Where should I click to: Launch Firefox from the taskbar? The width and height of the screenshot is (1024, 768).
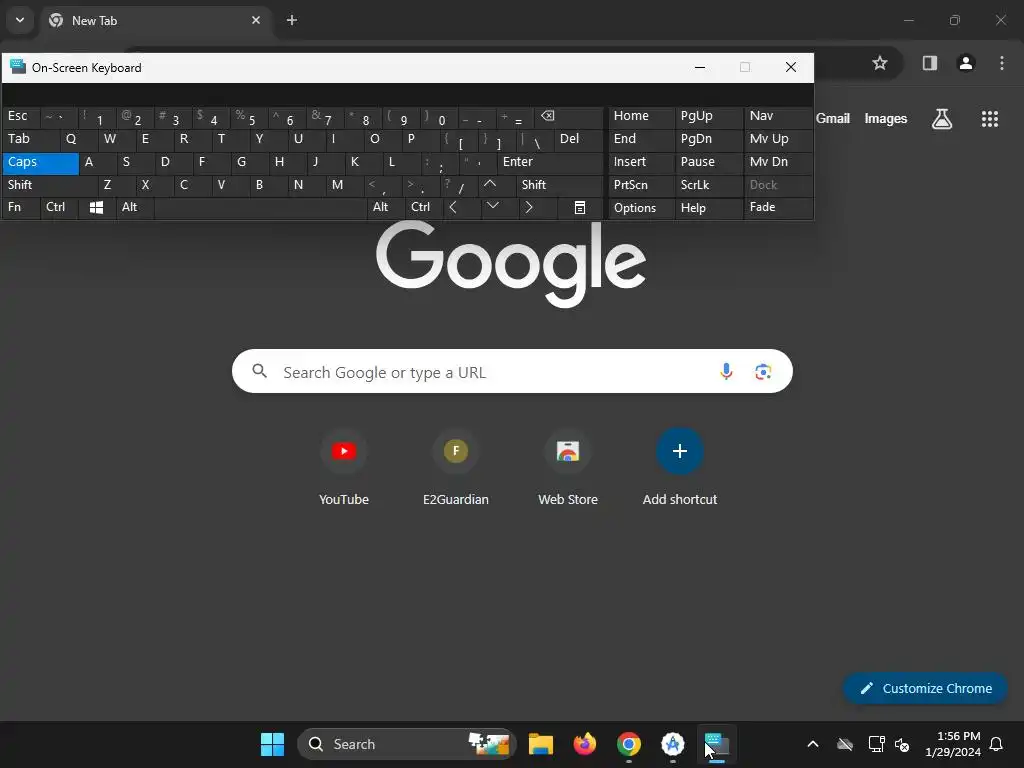pos(584,744)
